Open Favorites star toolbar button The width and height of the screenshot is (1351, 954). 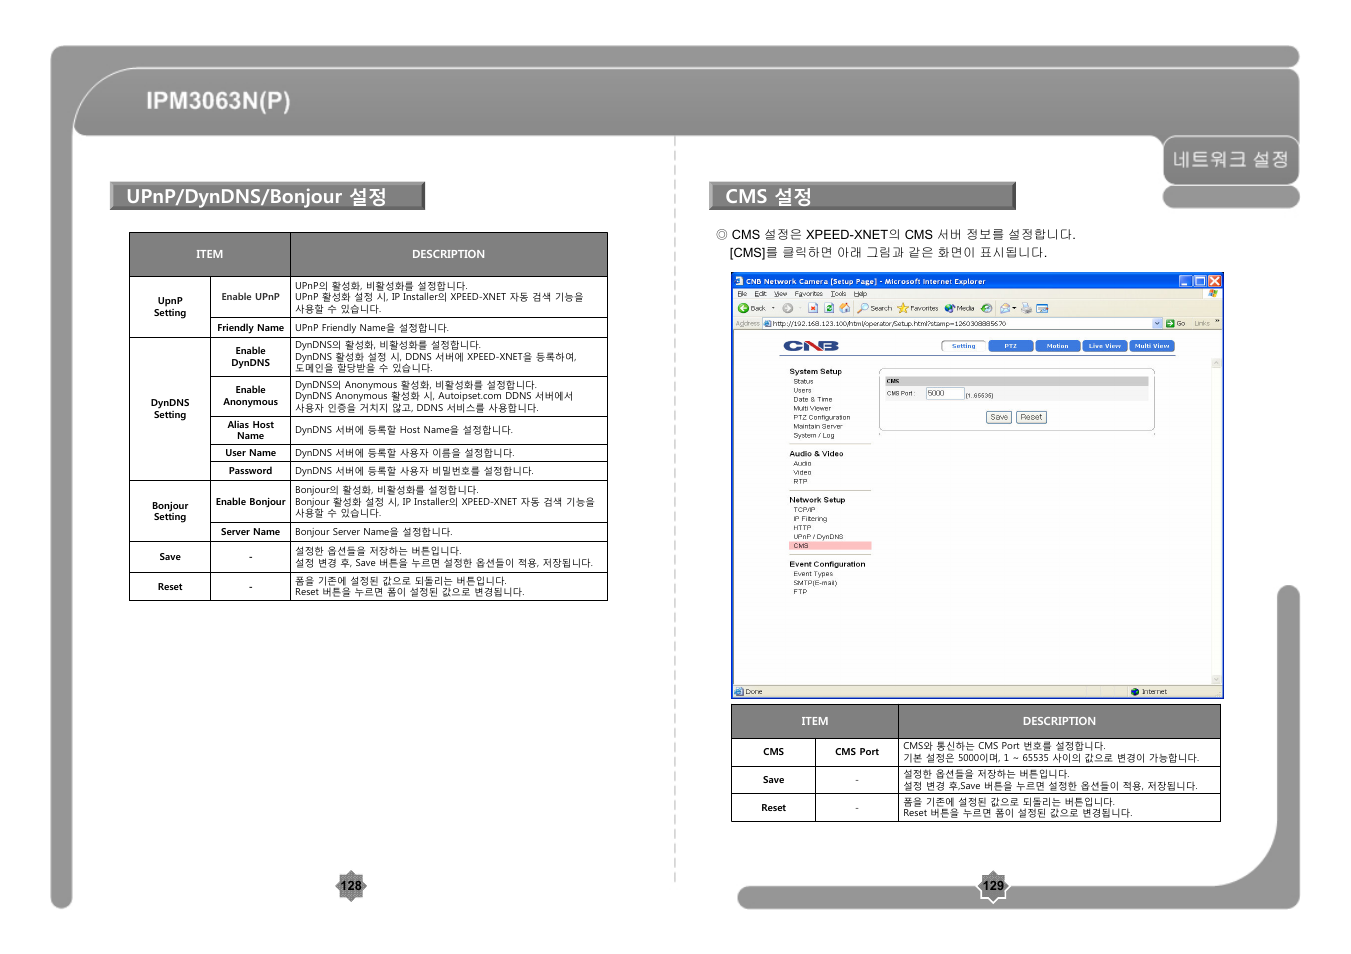tap(918, 308)
